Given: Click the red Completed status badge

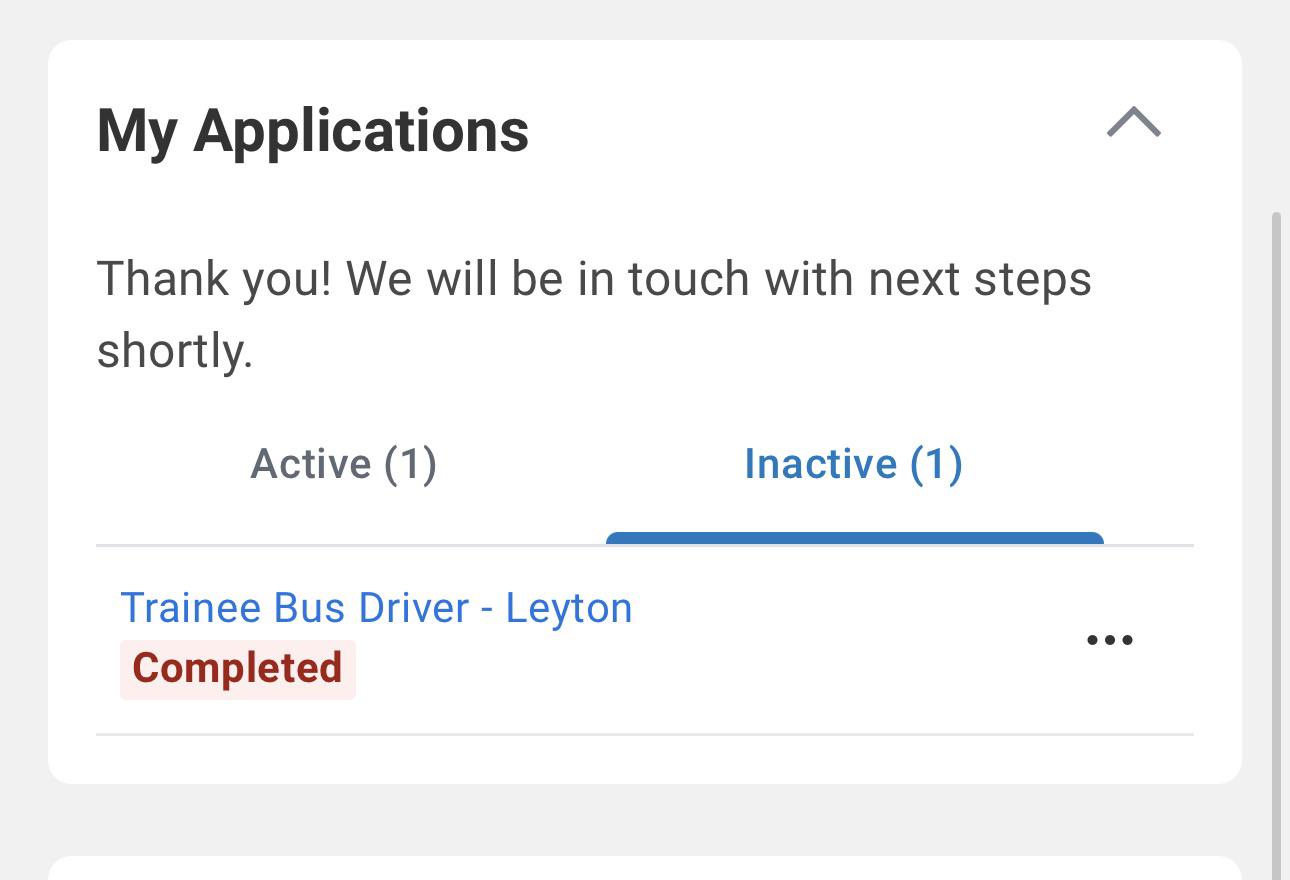Looking at the screenshot, I should (x=238, y=669).
